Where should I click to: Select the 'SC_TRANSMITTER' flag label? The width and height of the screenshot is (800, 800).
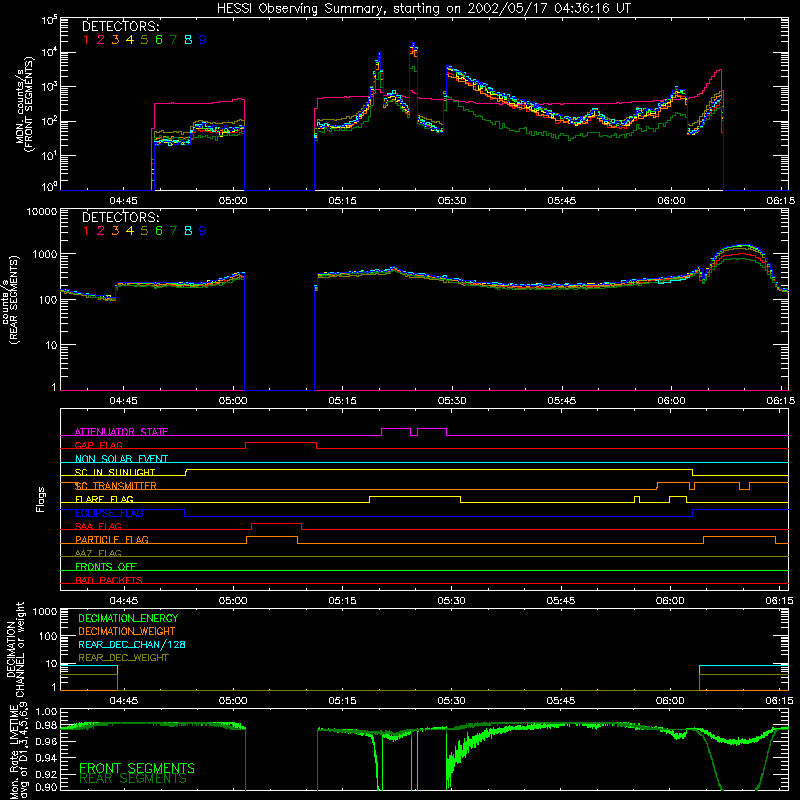116,486
